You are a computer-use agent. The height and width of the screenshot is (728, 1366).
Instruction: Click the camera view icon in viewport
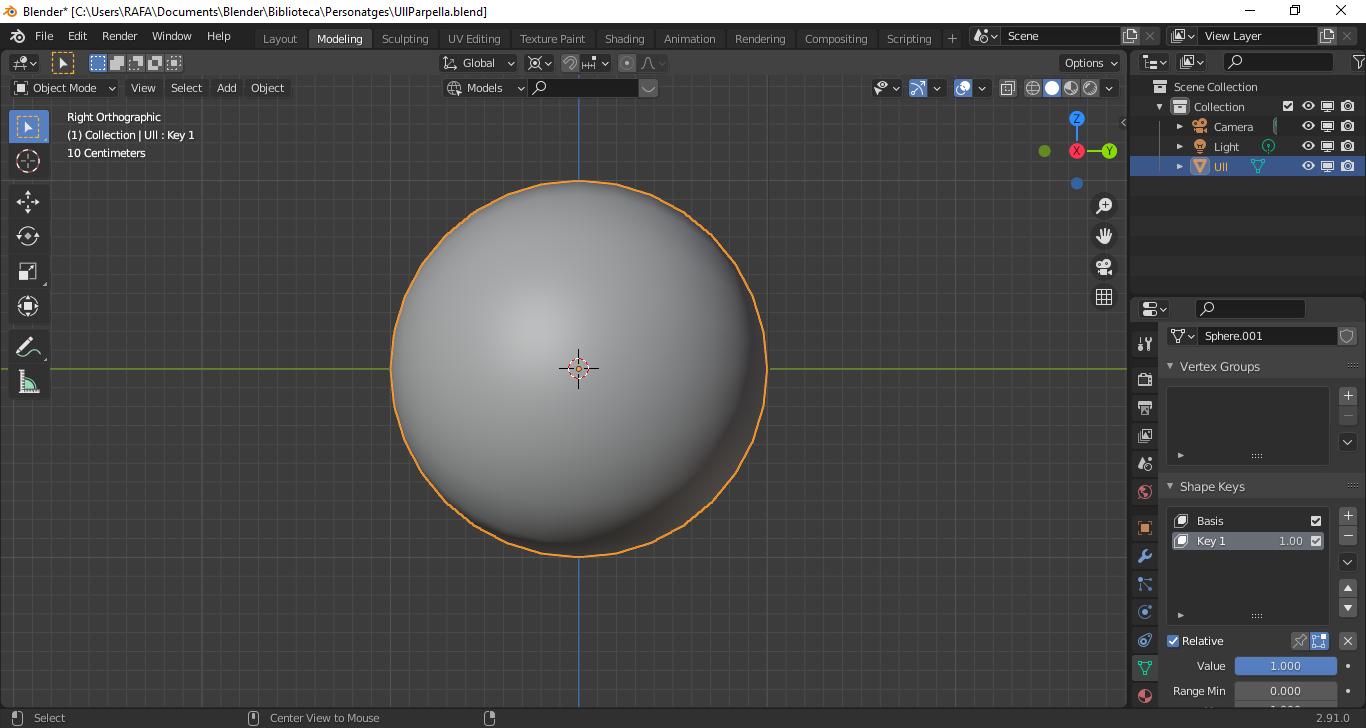1104,267
